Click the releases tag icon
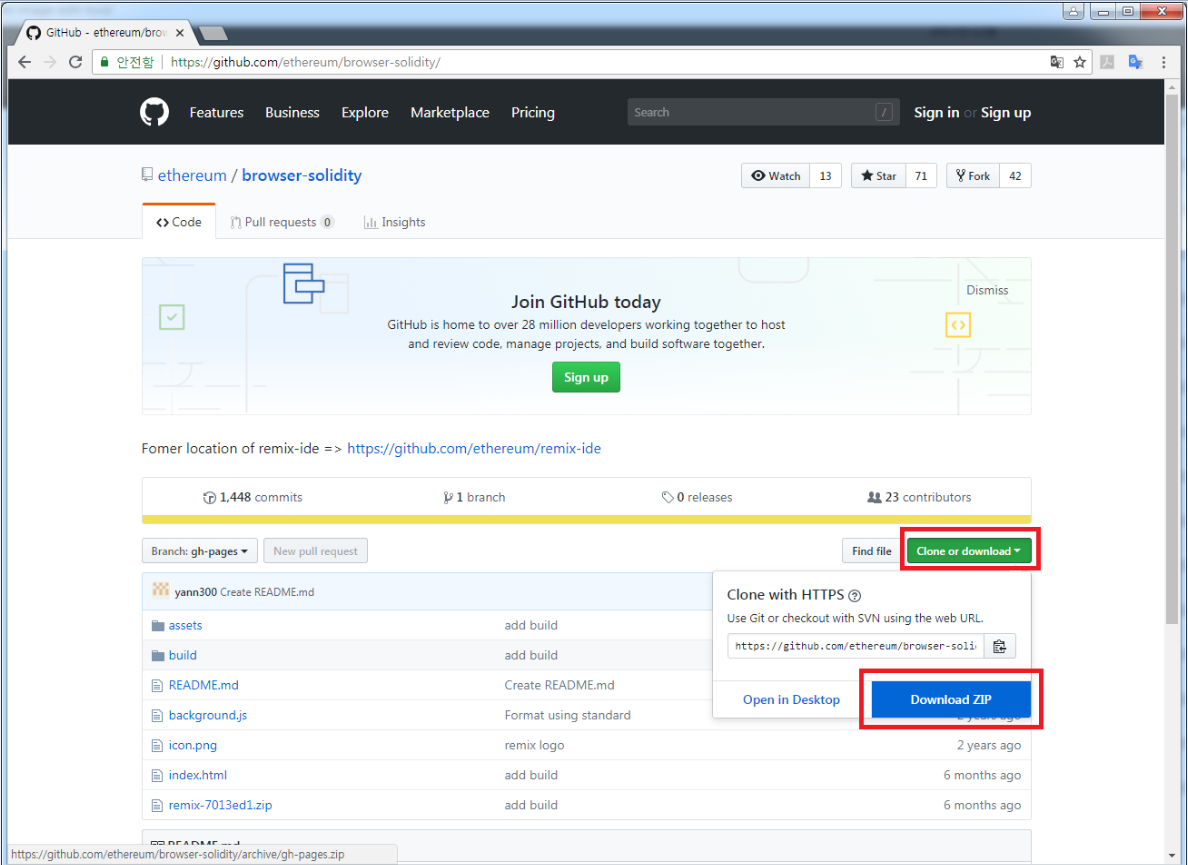Image resolution: width=1188 pixels, height=865 pixels. 668,497
